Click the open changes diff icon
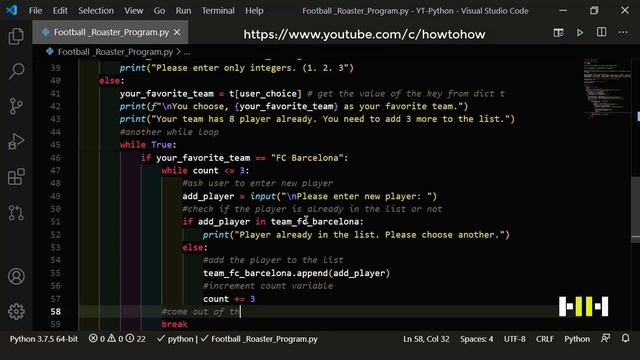Viewport: 640px width, 360px height. [x=558, y=33]
